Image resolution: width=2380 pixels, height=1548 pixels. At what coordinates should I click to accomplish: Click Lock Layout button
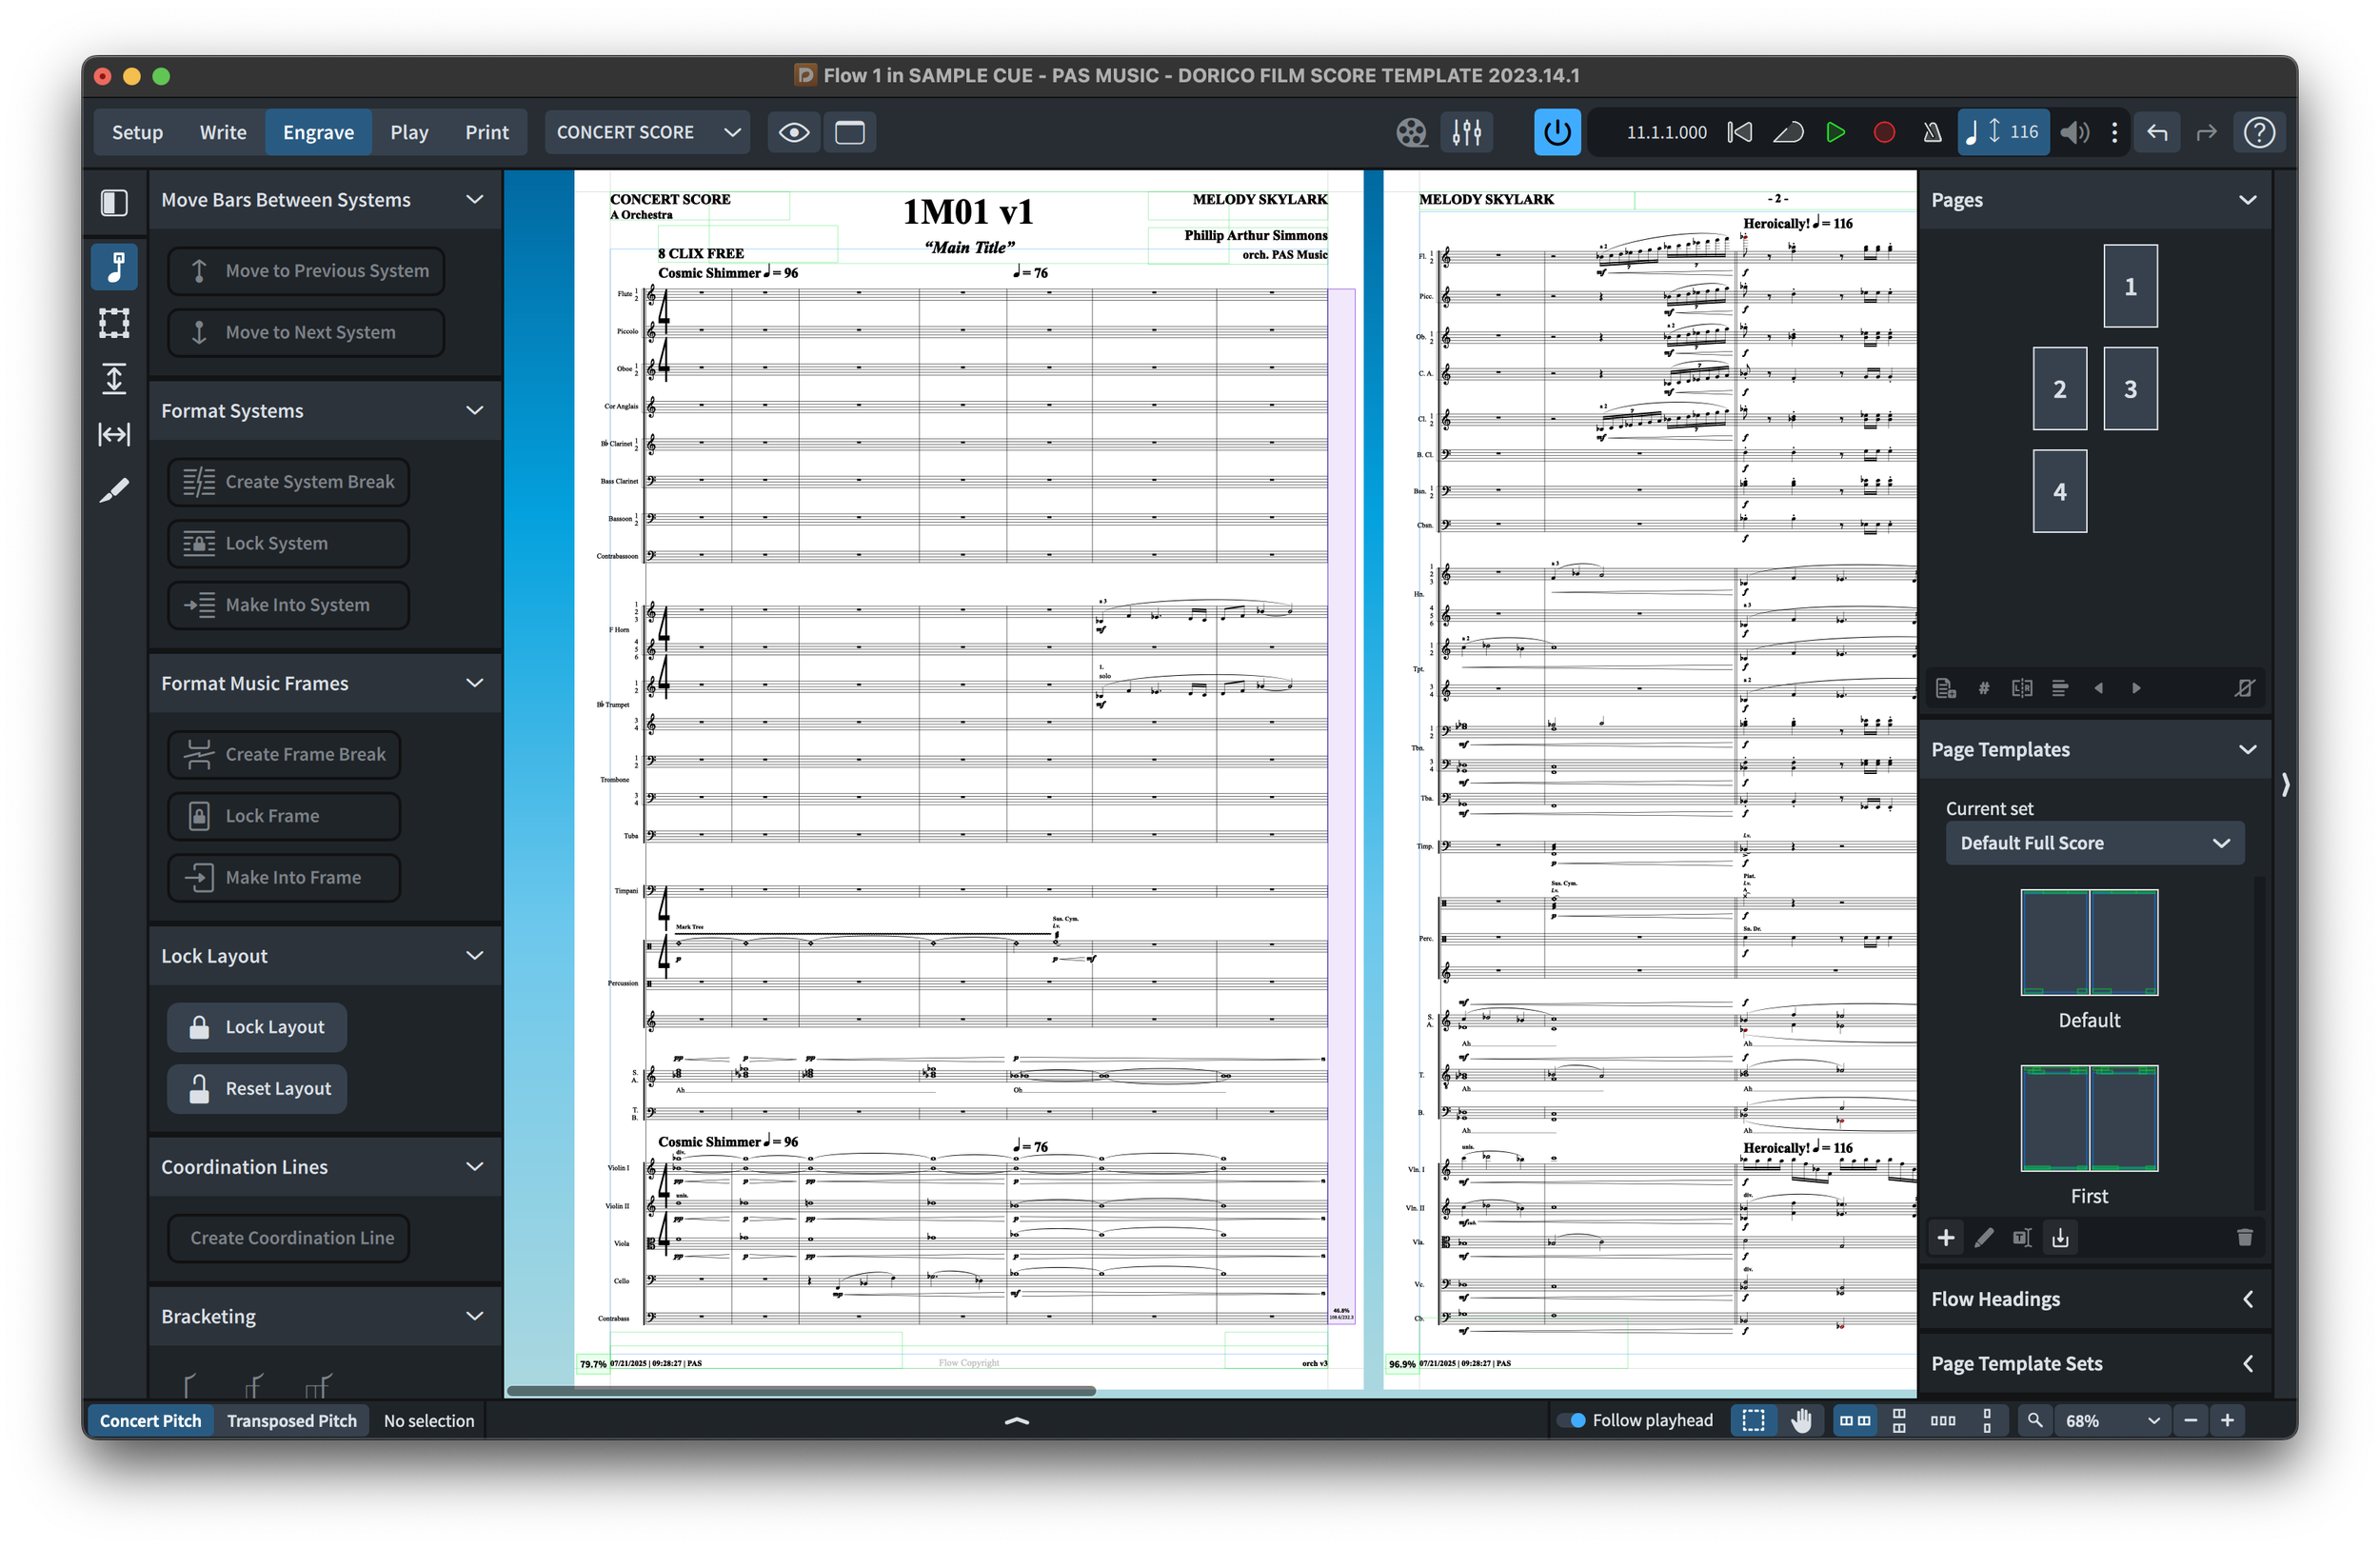click(x=257, y=1027)
